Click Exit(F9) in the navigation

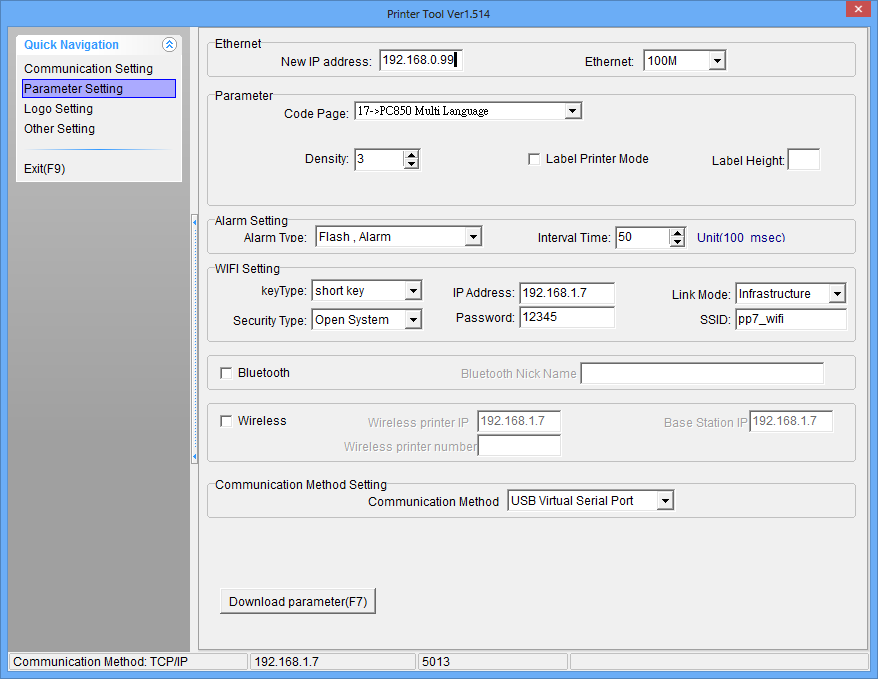(44, 169)
